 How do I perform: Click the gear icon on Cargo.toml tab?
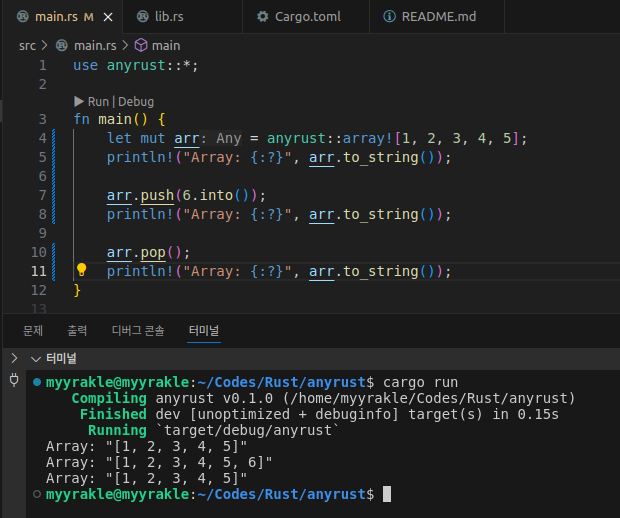coord(263,17)
